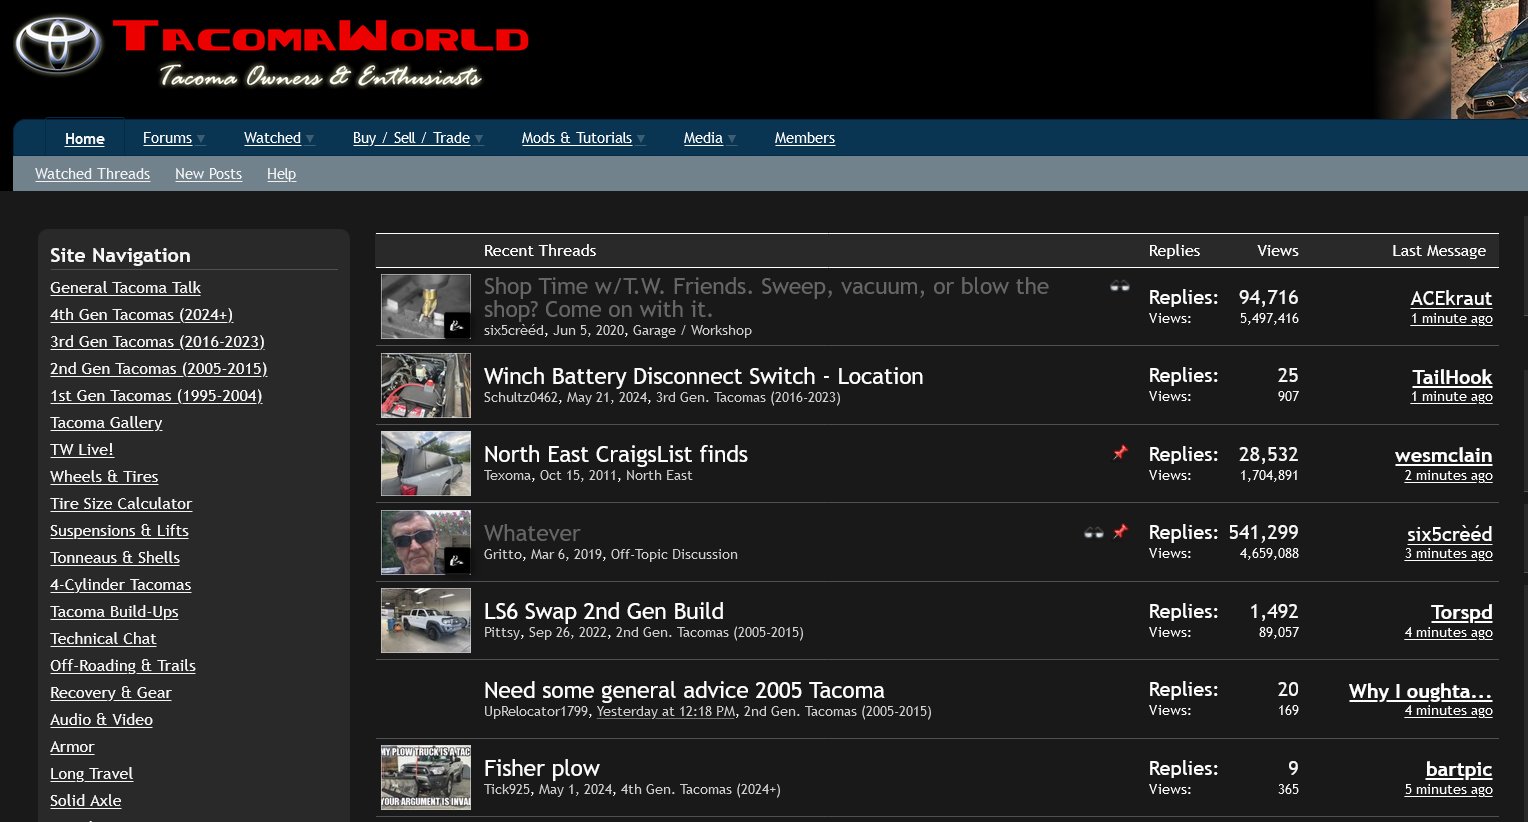The width and height of the screenshot is (1528, 822).
Task: Click the watched glasses icon on Whatever thread
Action: (1094, 533)
